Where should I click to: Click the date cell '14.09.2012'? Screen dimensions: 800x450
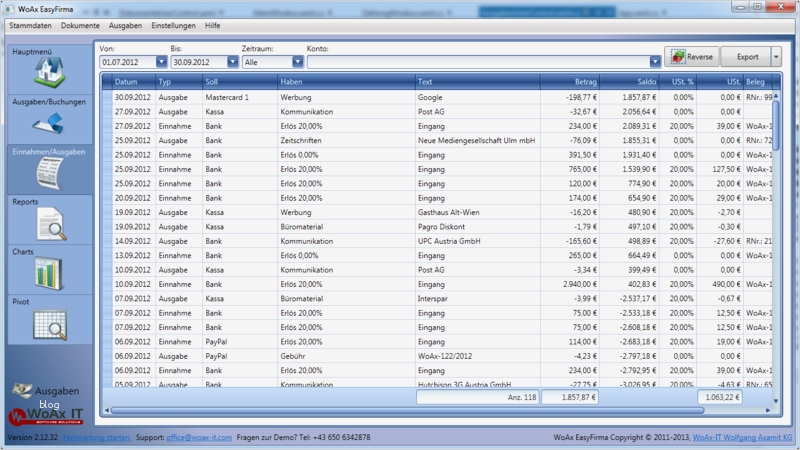point(133,241)
